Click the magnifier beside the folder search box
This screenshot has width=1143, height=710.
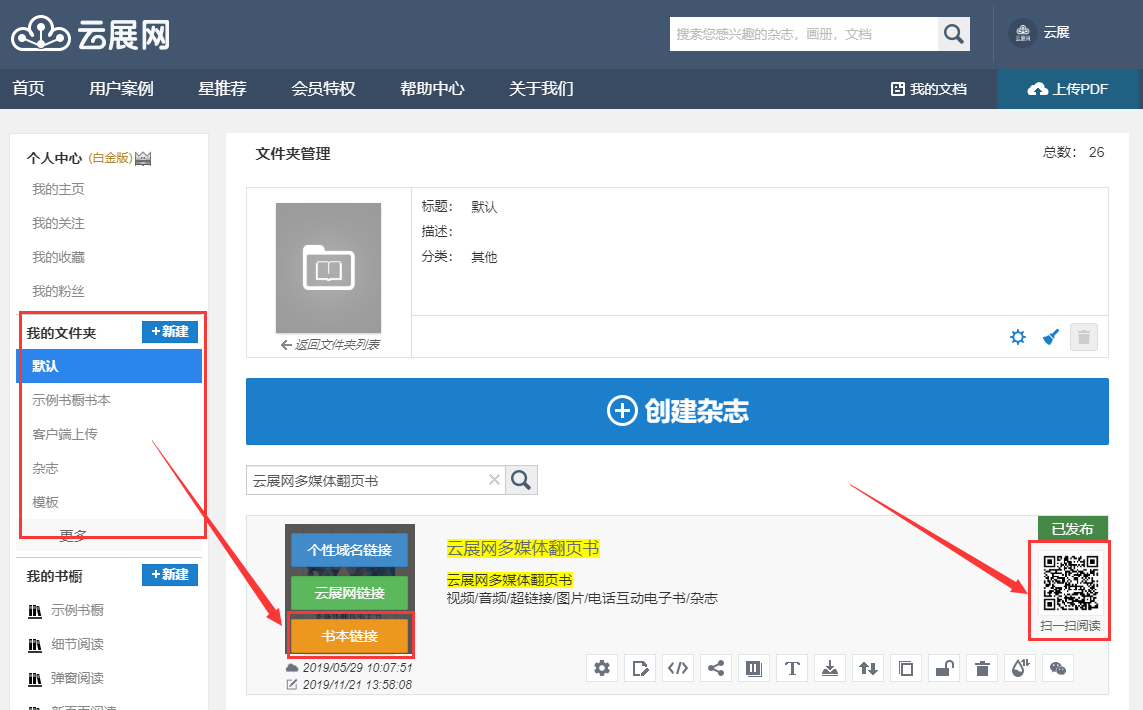521,480
